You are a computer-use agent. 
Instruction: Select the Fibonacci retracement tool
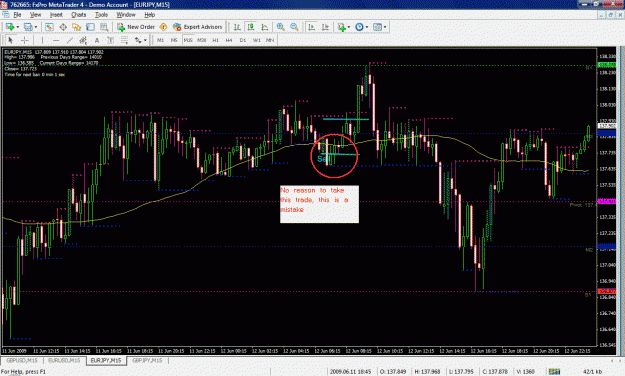coord(124,40)
